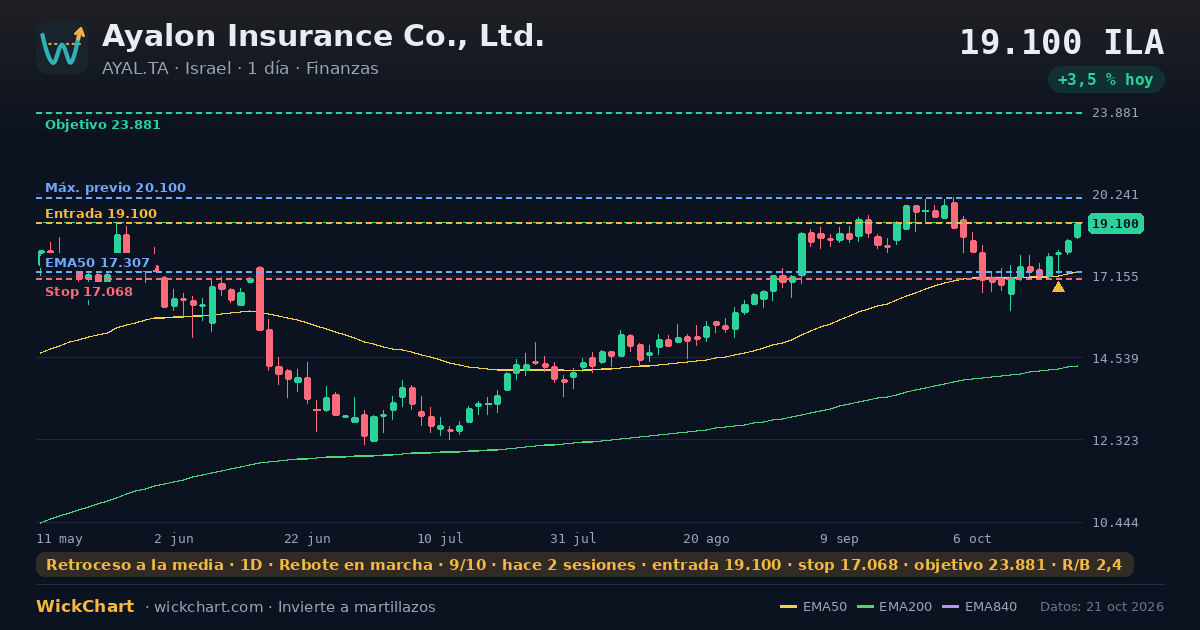The width and height of the screenshot is (1200, 630).
Task: Click the Ayalon Insurance Co., Ltd. title
Action: tap(323, 36)
